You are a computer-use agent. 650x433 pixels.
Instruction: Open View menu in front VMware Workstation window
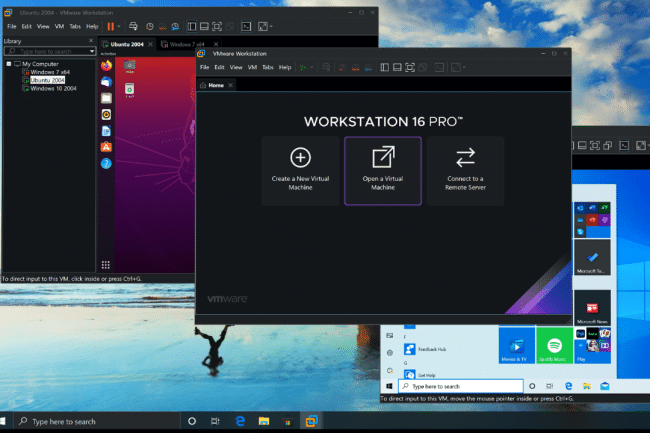pyautogui.click(x=236, y=67)
